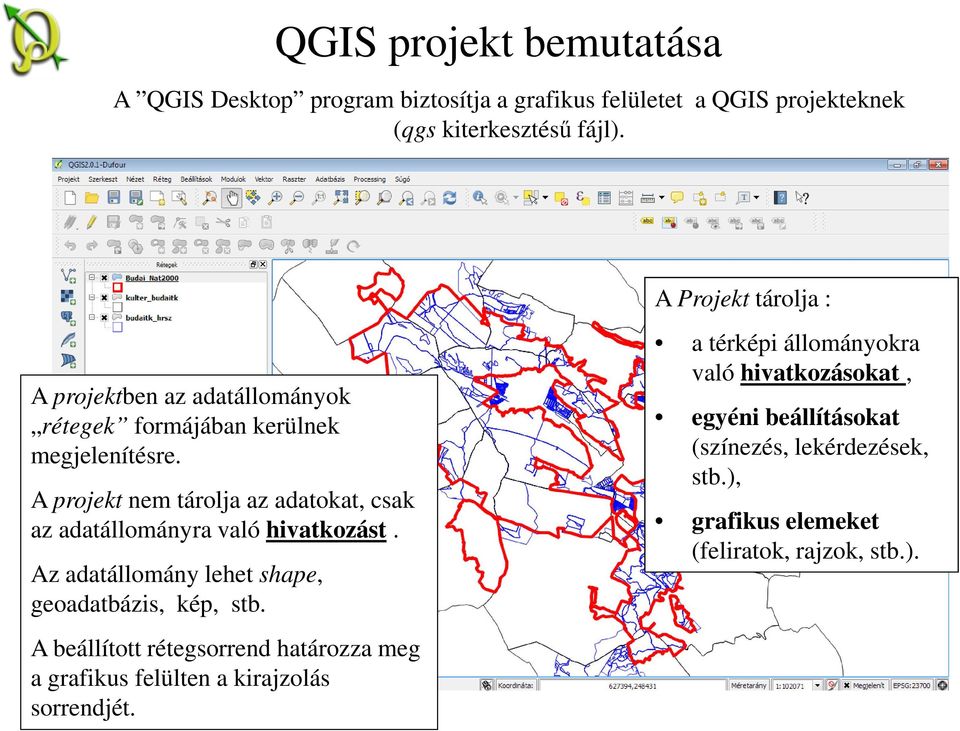Screen dimensions: 960x731
Task: Open the QGIS Help contents icon
Action: [x=780, y=198]
